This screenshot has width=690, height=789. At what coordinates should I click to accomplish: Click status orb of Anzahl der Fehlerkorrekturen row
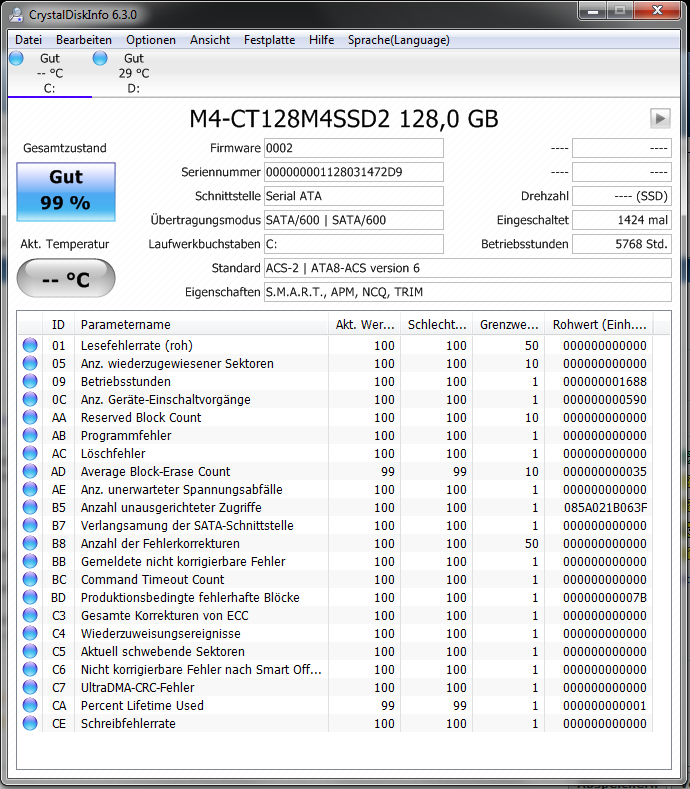[x=30, y=543]
